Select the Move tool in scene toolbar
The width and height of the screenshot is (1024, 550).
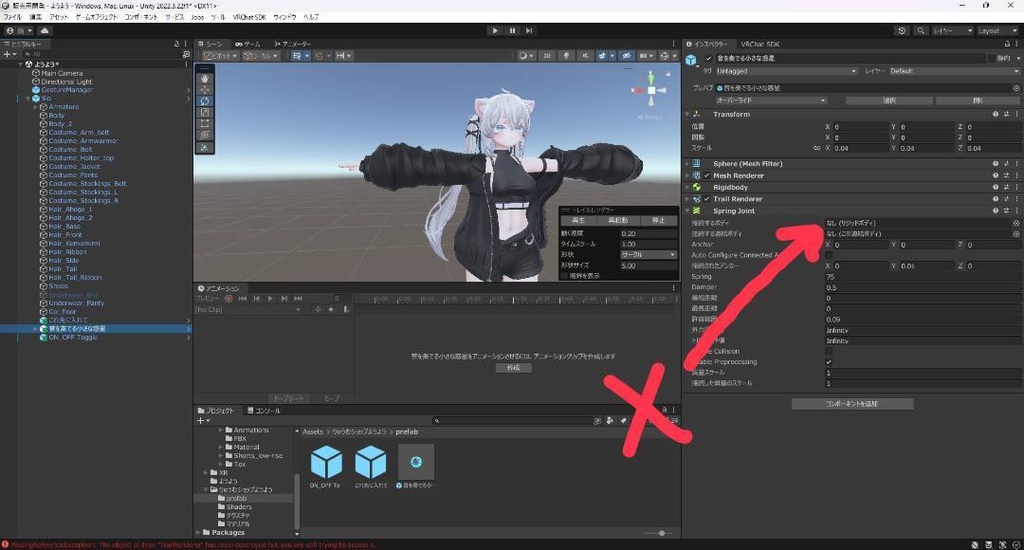[205, 89]
